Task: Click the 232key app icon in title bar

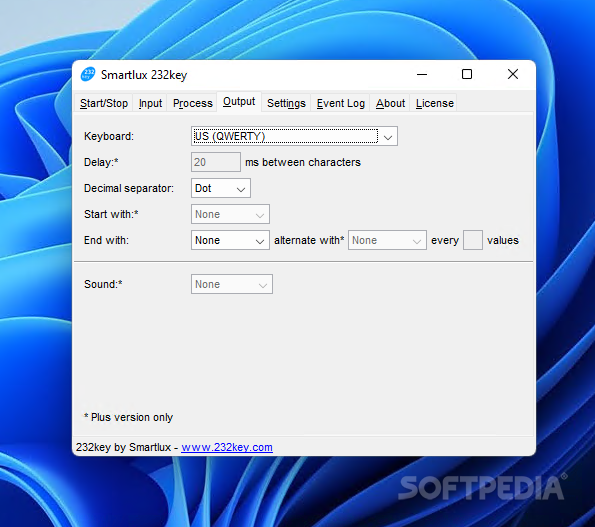Action: (x=88, y=74)
